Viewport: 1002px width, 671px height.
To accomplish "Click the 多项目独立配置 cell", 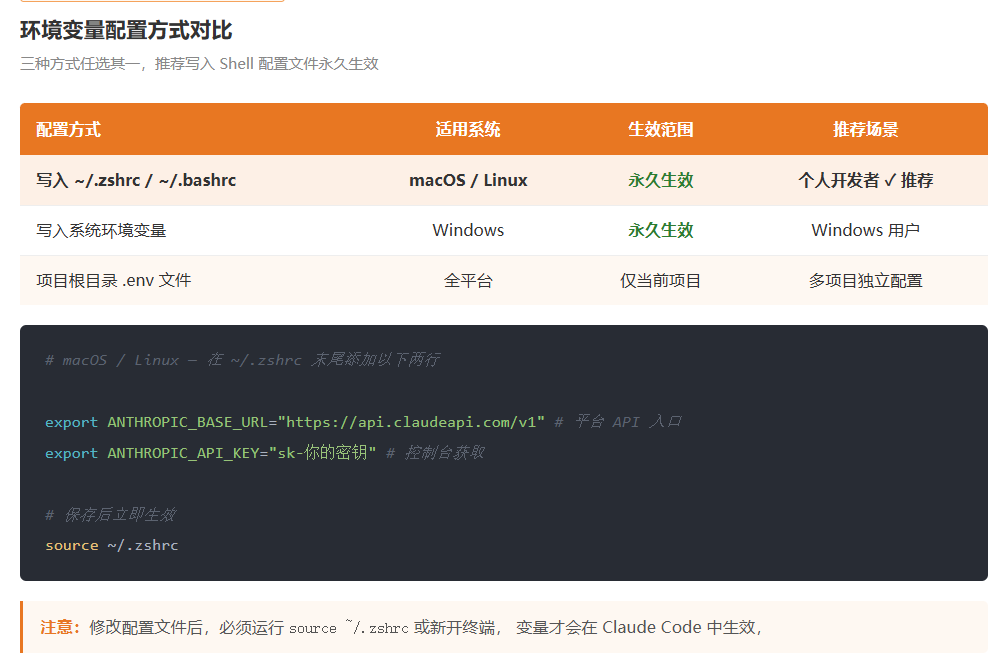I will 865,281.
